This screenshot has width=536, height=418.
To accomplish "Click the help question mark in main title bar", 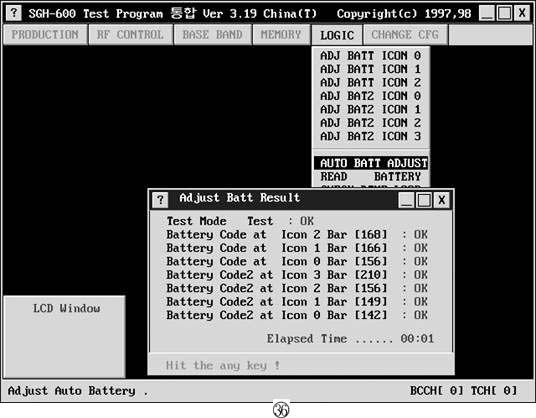I will 14,13.
